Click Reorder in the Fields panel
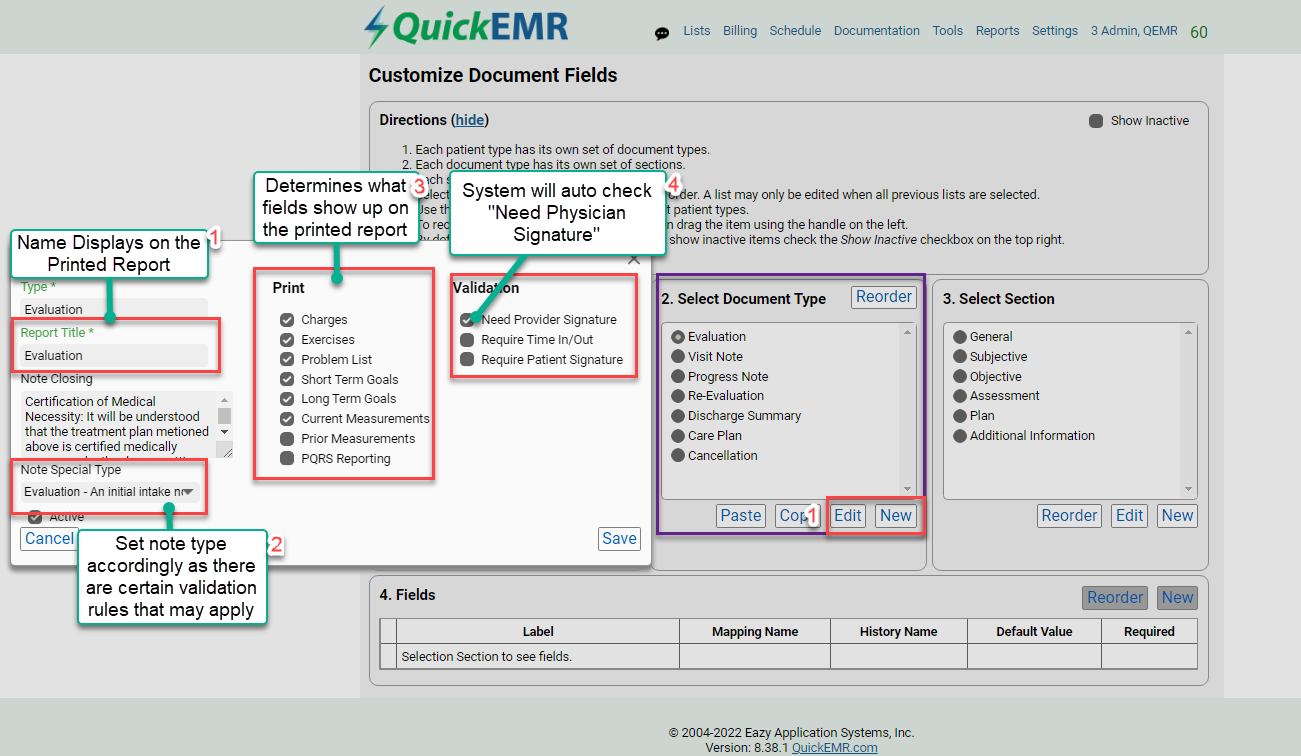The height and width of the screenshot is (756, 1301). pos(1115,598)
